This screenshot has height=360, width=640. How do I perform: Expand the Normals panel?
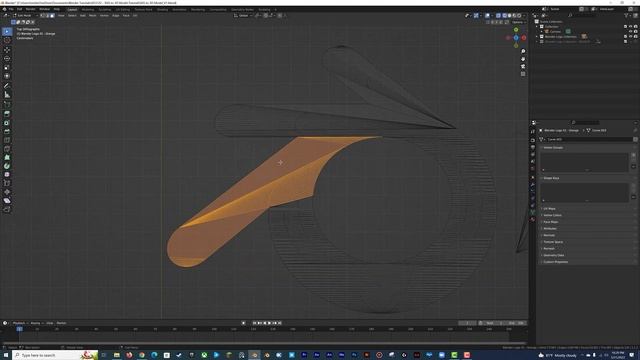coord(549,235)
